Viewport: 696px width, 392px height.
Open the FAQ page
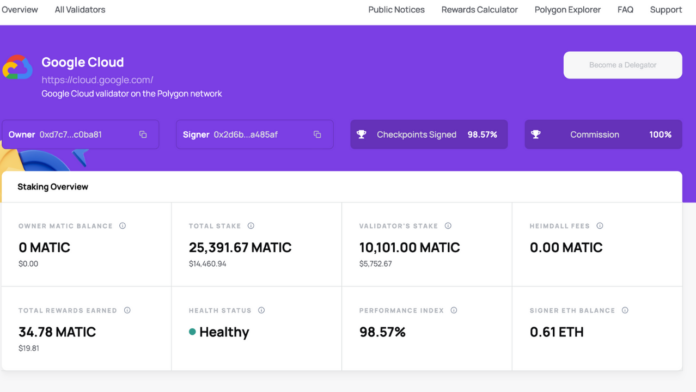625,10
